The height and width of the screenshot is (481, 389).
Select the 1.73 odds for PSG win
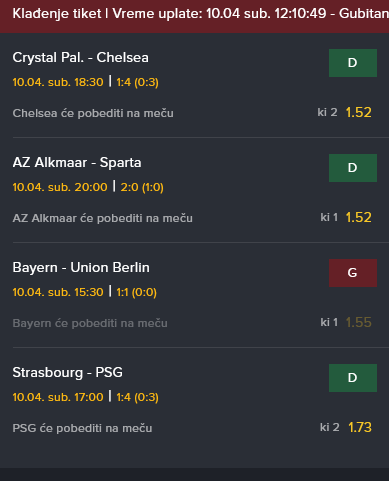(x=360, y=428)
